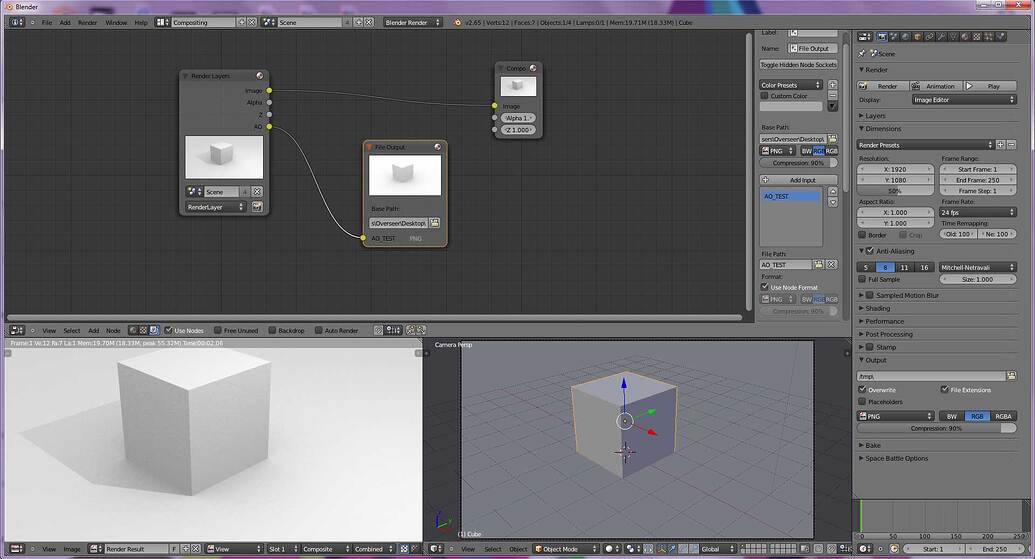Open the Particles properties icon
Image resolution: width=1035 pixels, height=559 pixels.
[x=988, y=37]
